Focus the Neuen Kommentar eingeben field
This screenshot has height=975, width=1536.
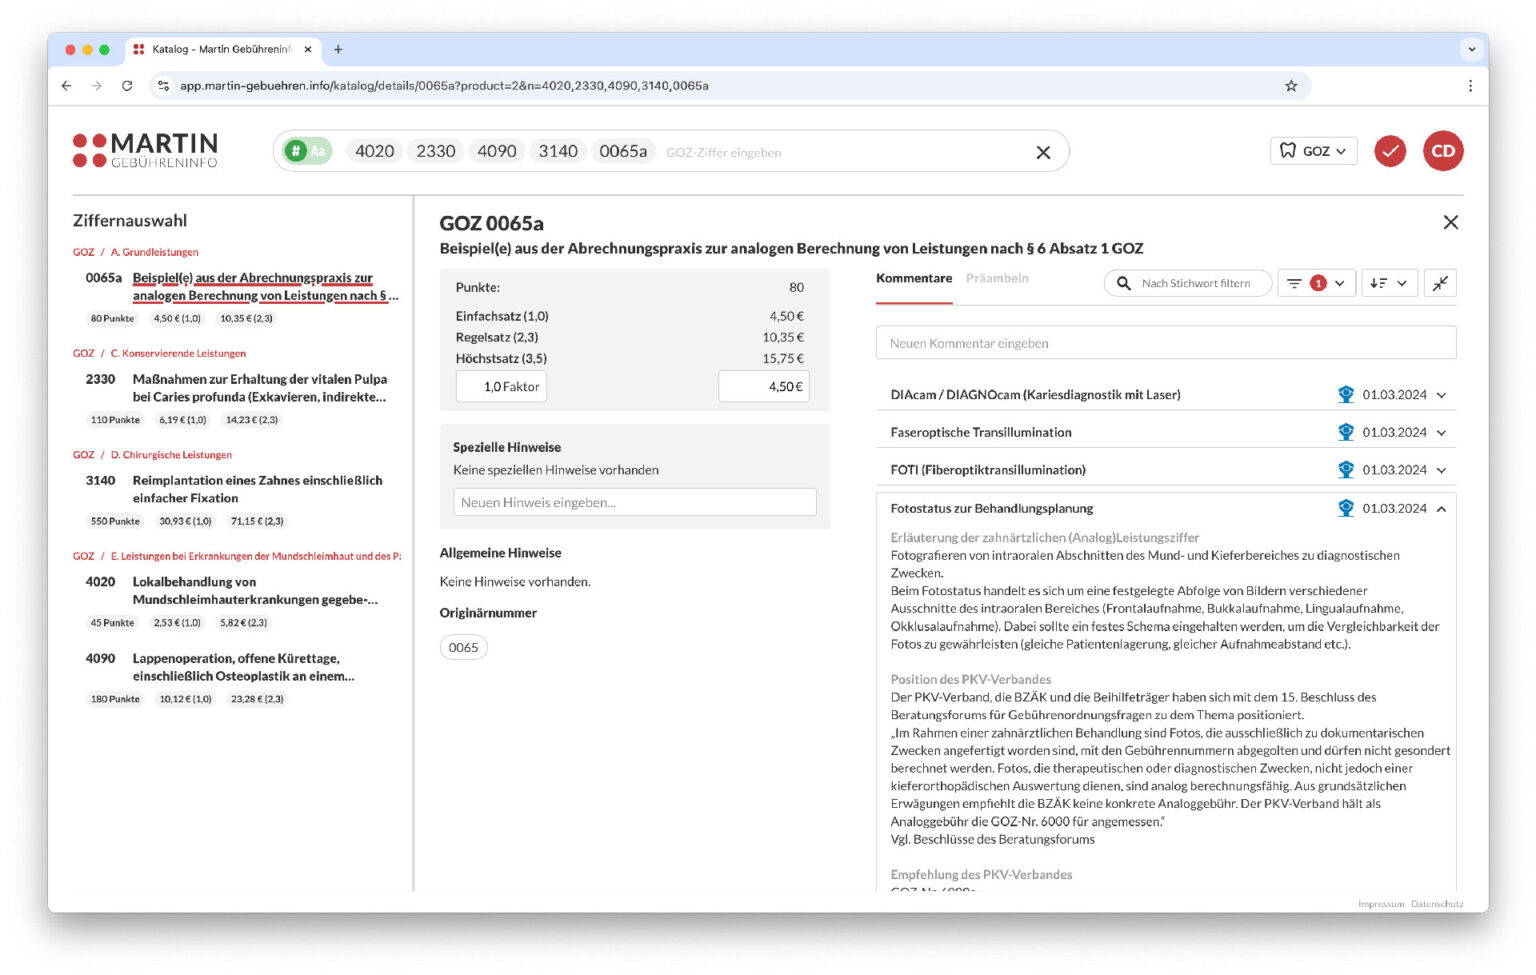(1165, 344)
